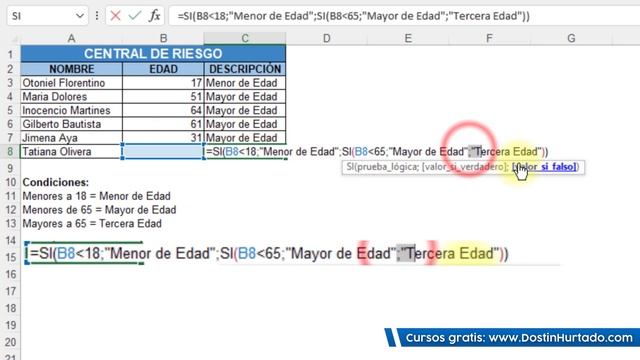Click inside the formula bar text
The image size is (640, 360).
[353, 16]
